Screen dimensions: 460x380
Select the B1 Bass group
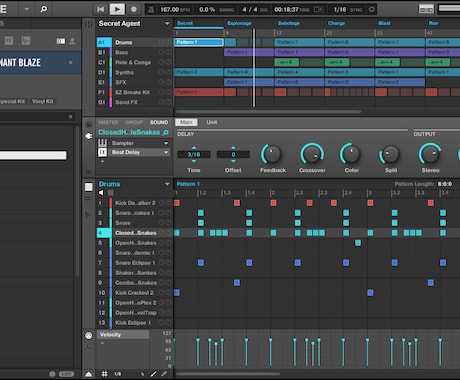(134, 52)
